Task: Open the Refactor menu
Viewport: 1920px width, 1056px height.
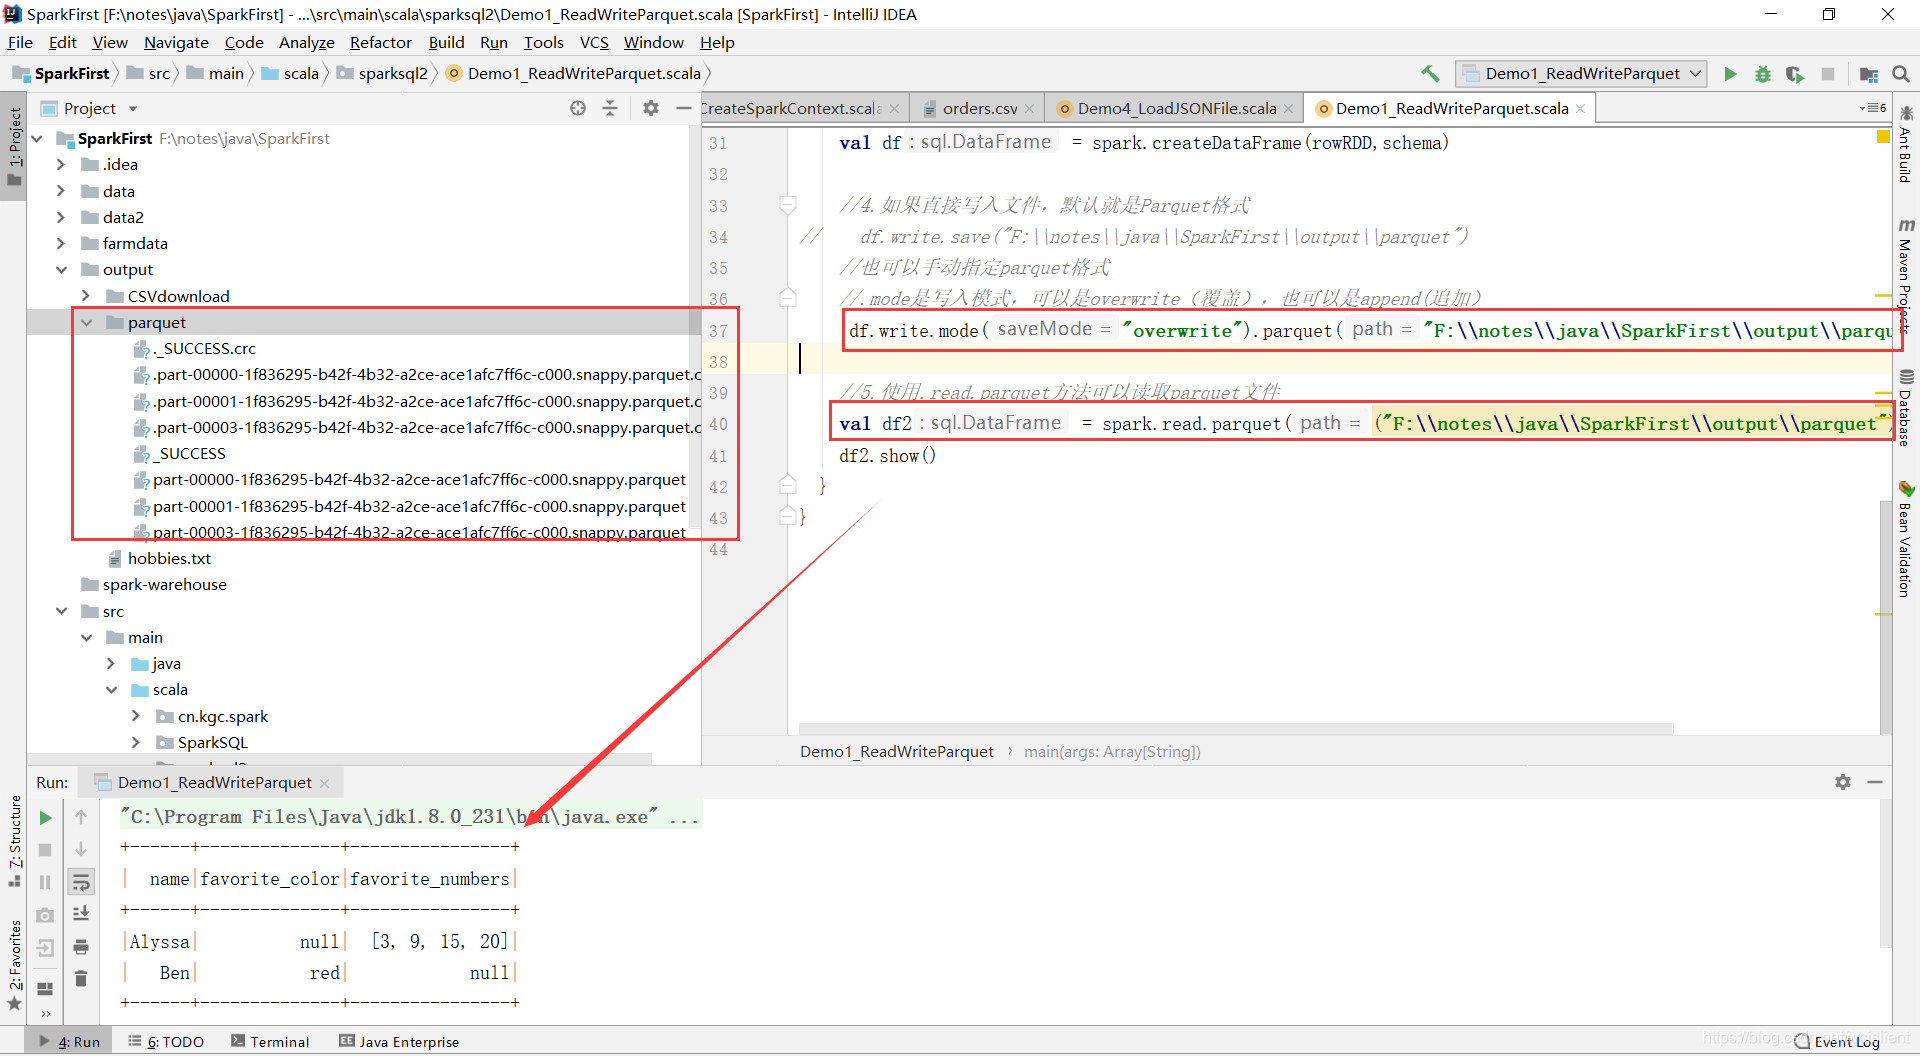Action: pyautogui.click(x=380, y=42)
